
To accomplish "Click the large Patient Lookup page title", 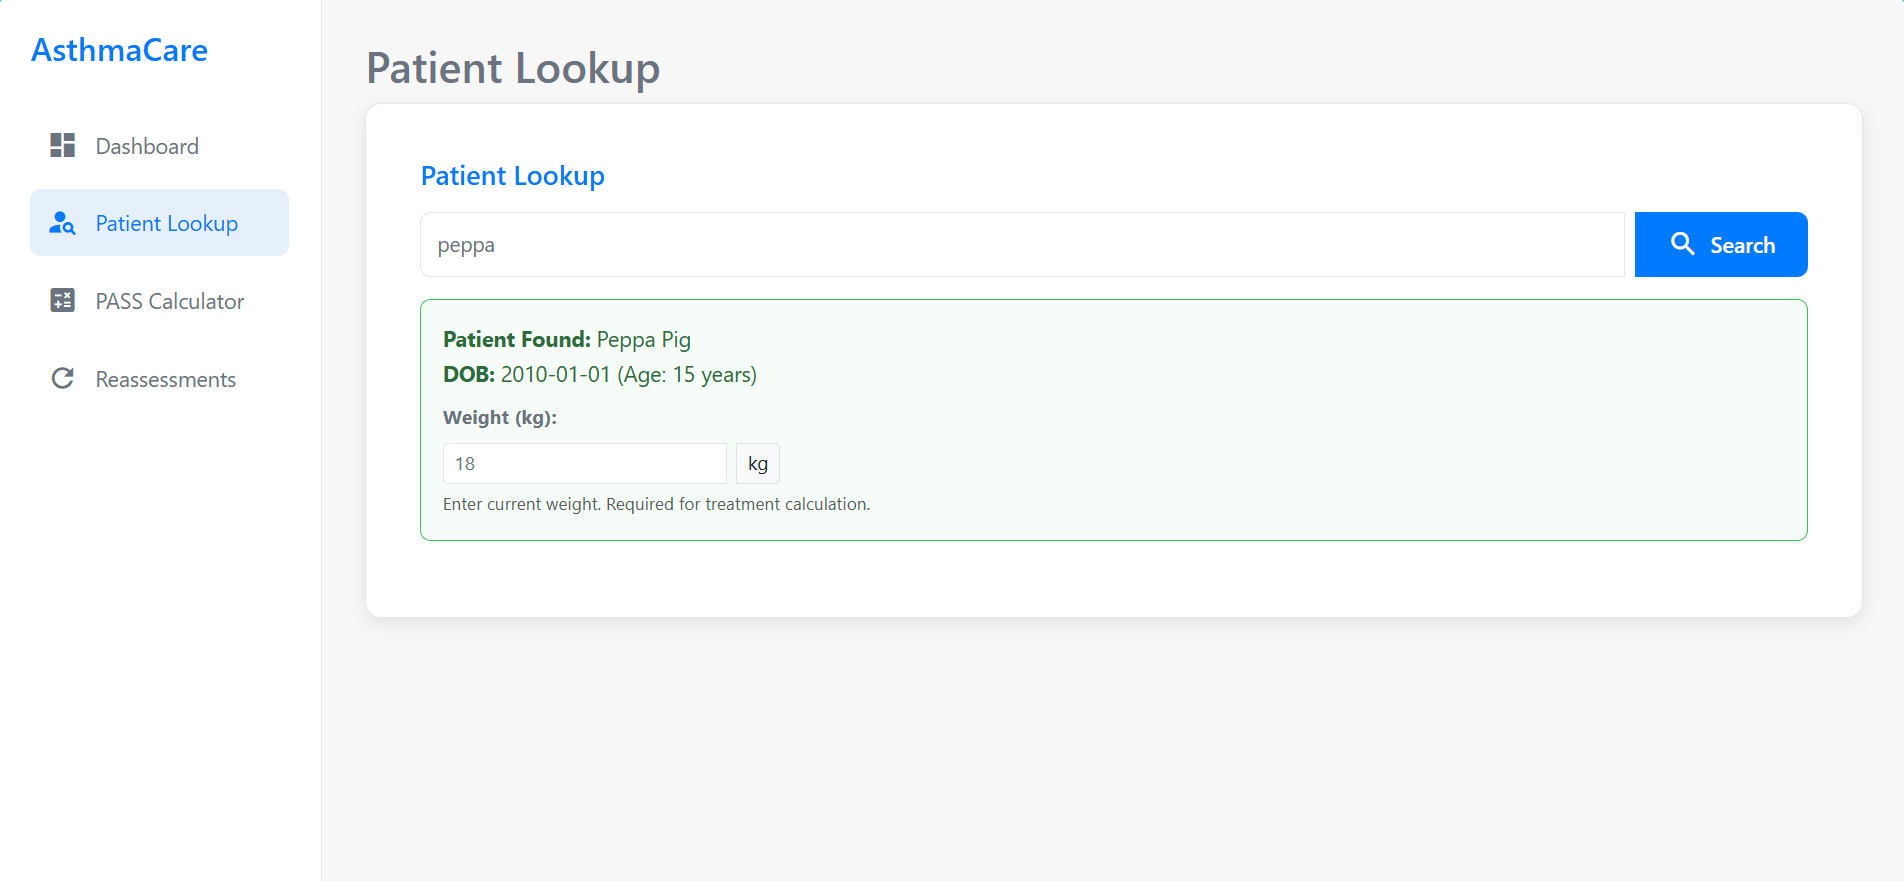I will click(513, 69).
